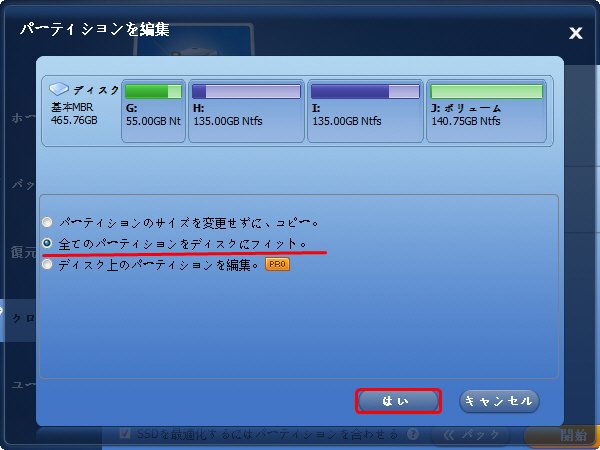Click the I: partition usage bar
This screenshot has height=450, width=600.
tap(365, 91)
